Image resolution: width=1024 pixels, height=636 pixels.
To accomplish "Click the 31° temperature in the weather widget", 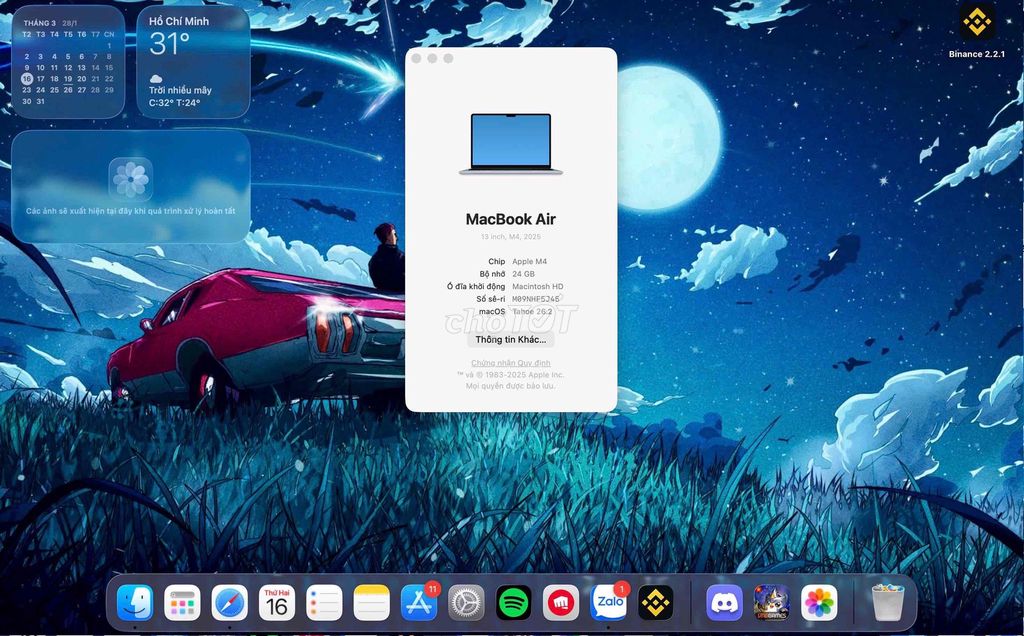I will [x=169, y=44].
